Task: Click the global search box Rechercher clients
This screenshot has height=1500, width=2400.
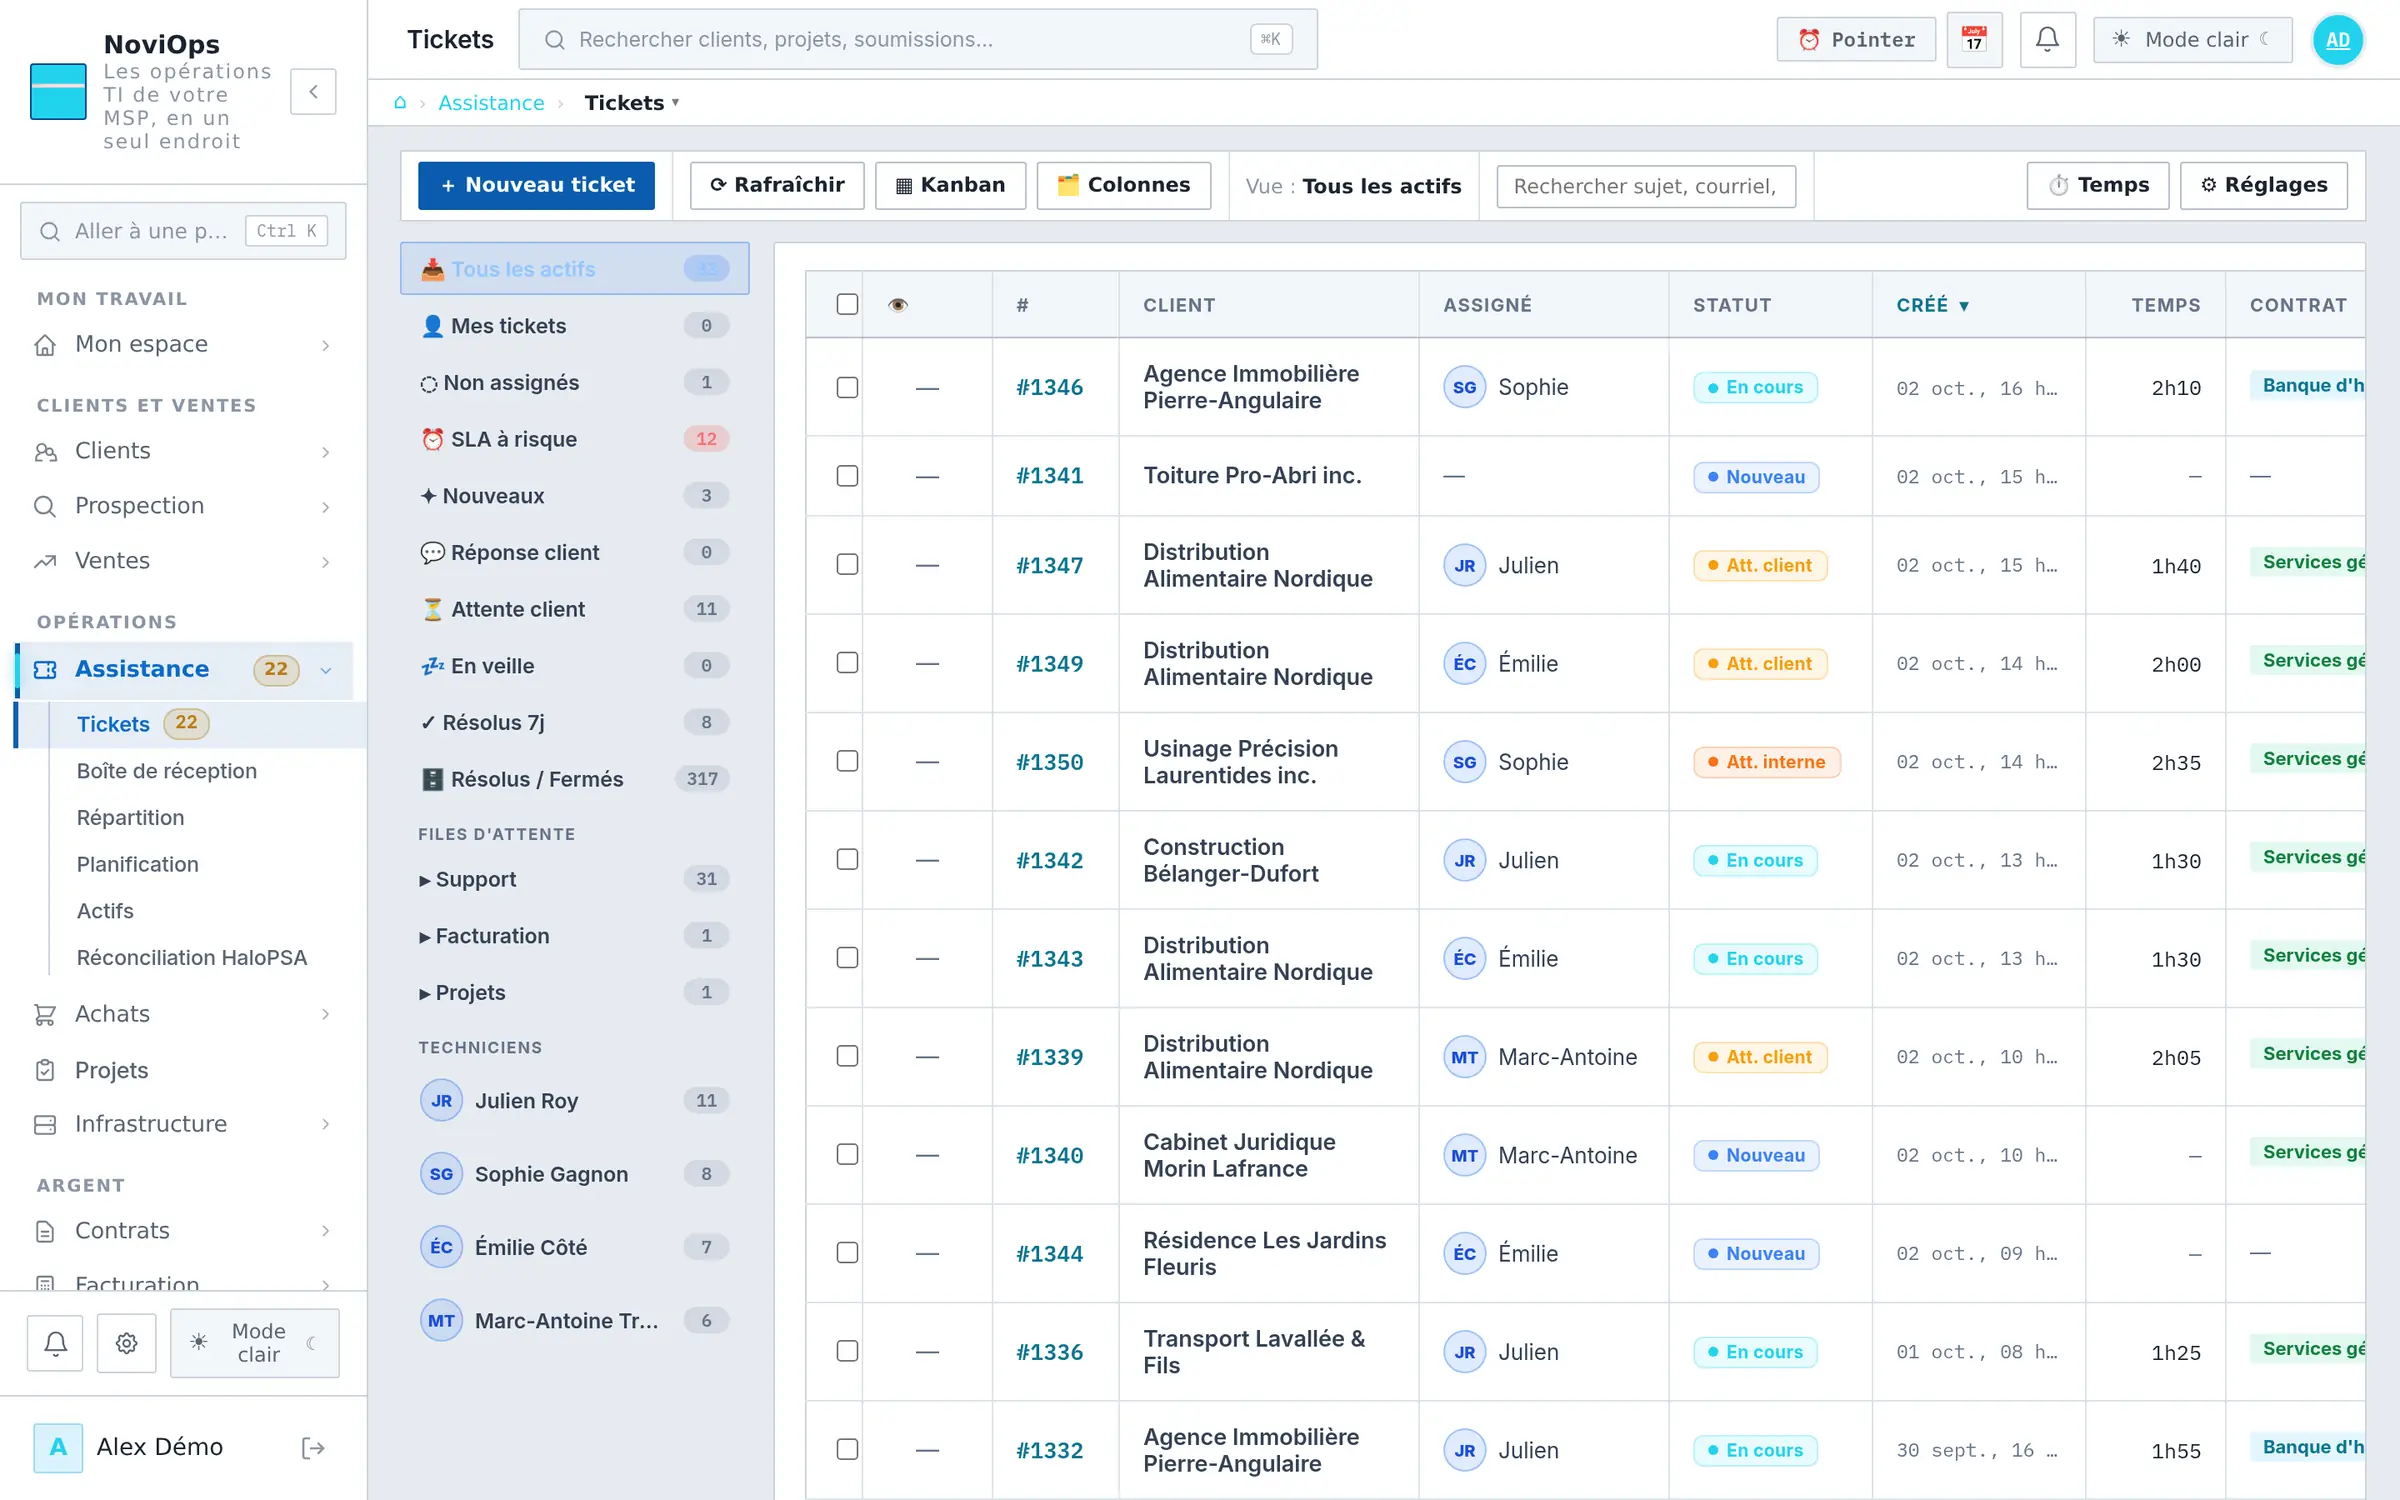Action: click(917, 40)
